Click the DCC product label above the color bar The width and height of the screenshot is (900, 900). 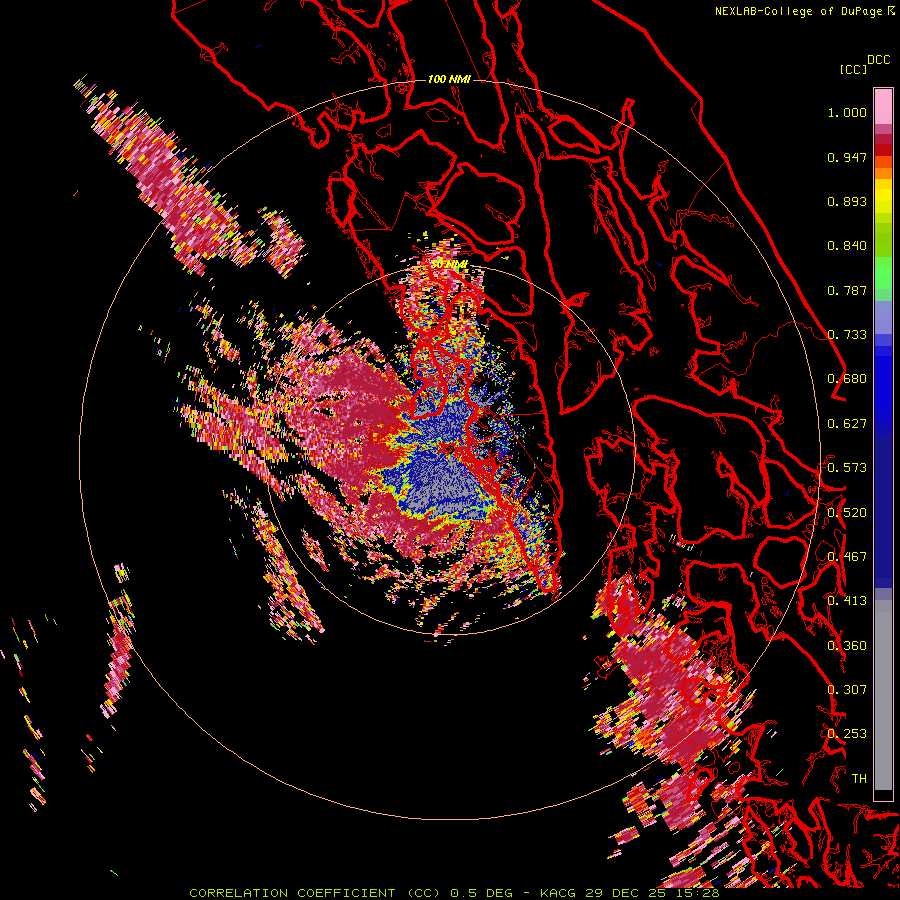click(878, 60)
